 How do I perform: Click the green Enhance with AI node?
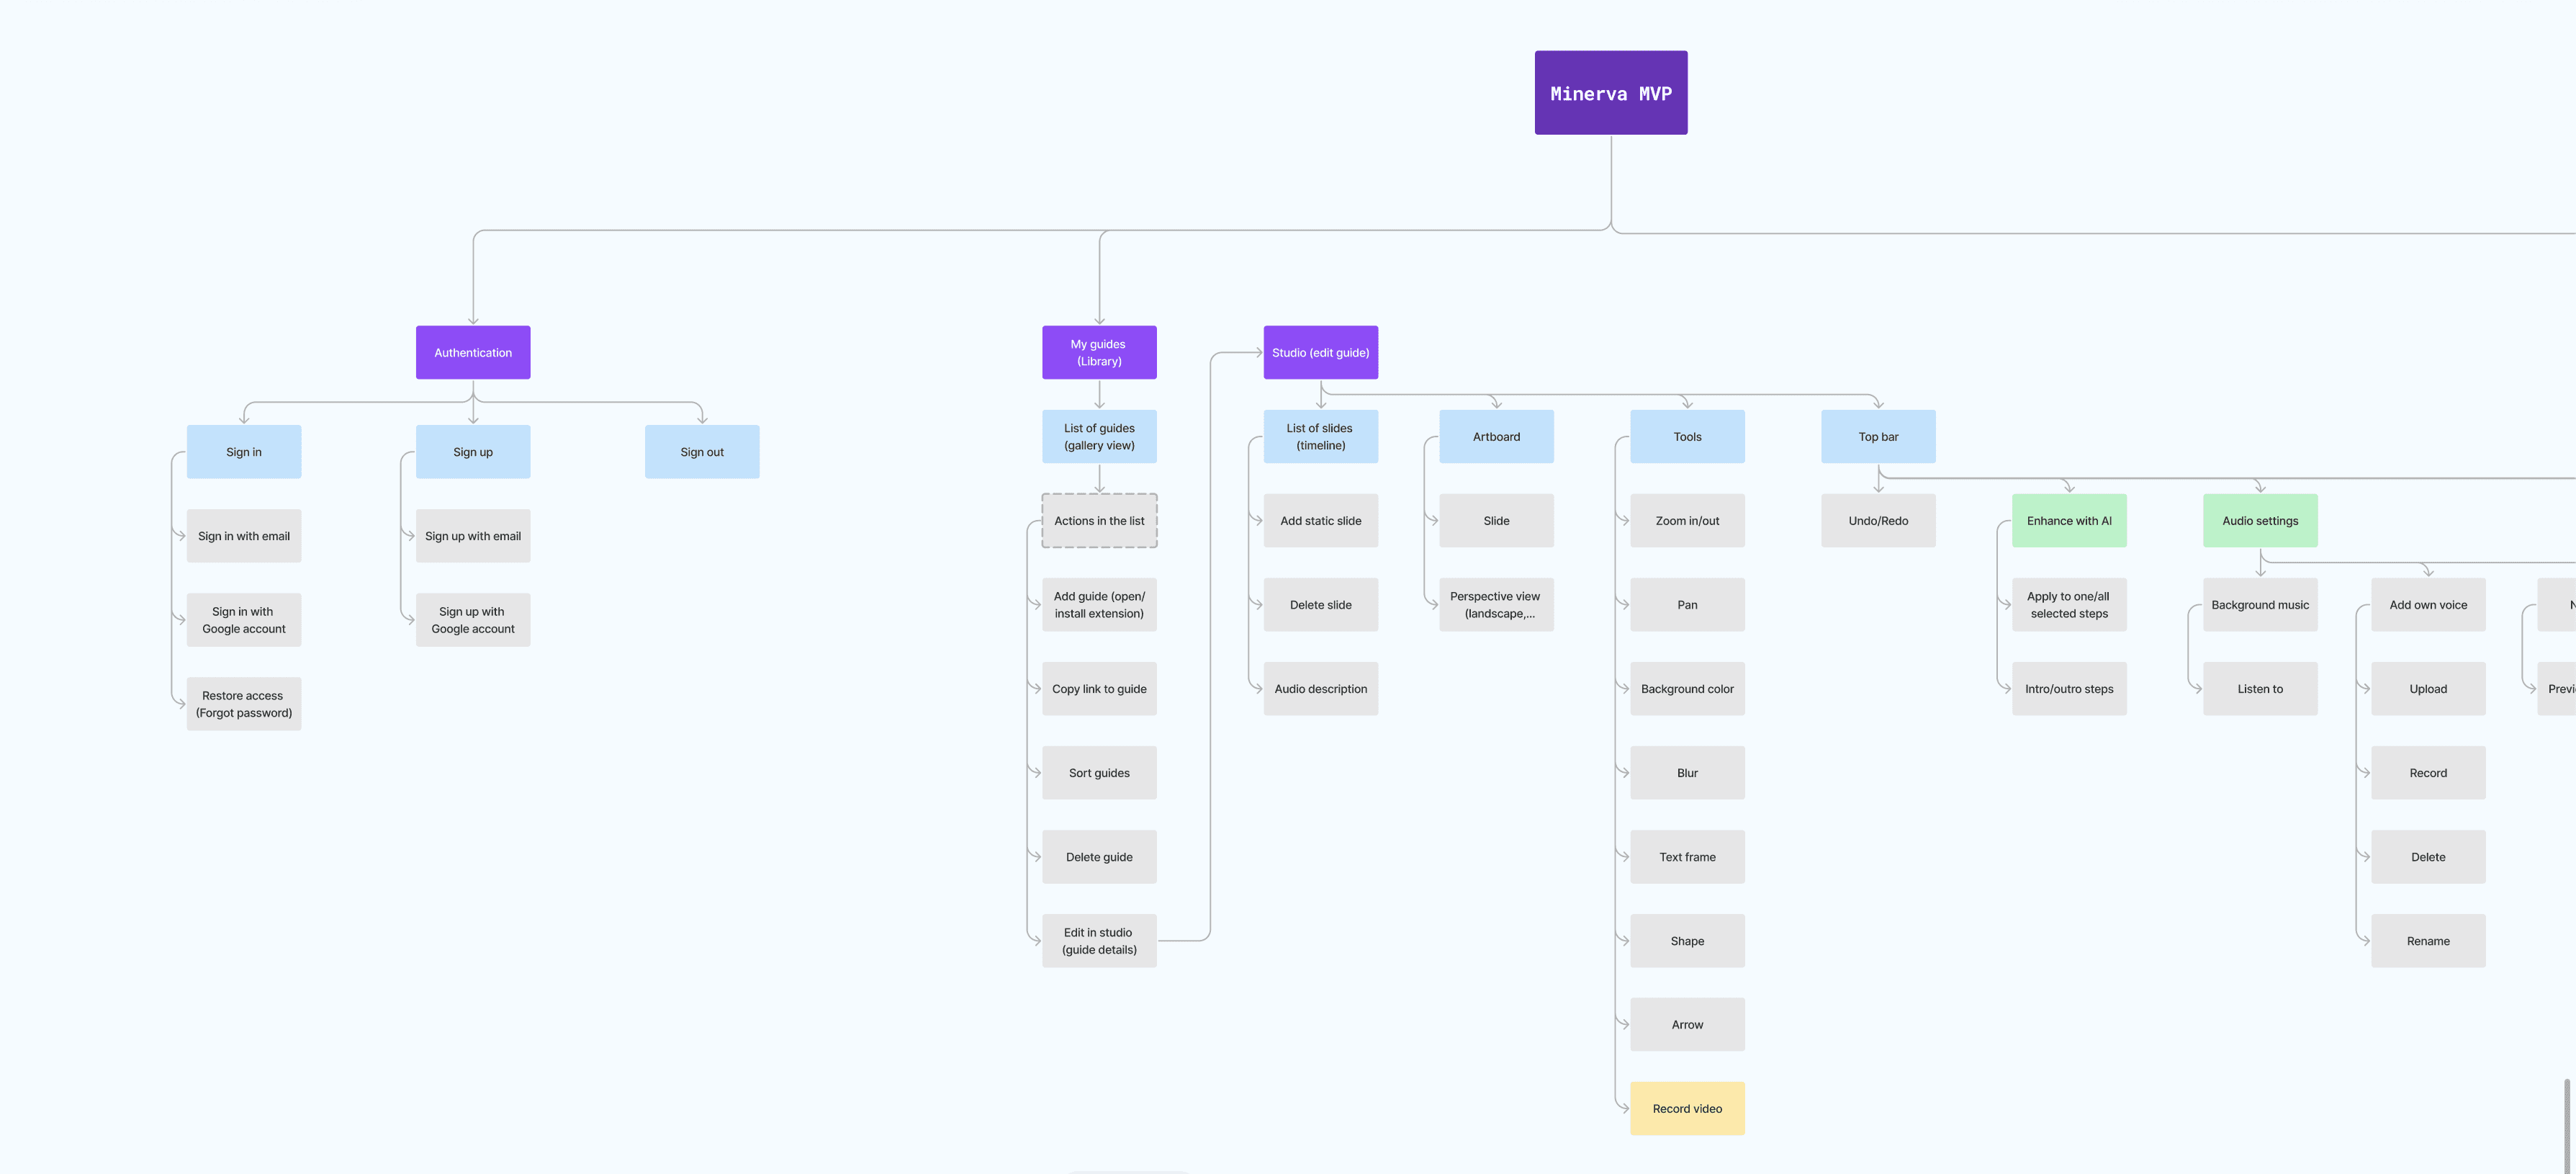[x=2068, y=520]
